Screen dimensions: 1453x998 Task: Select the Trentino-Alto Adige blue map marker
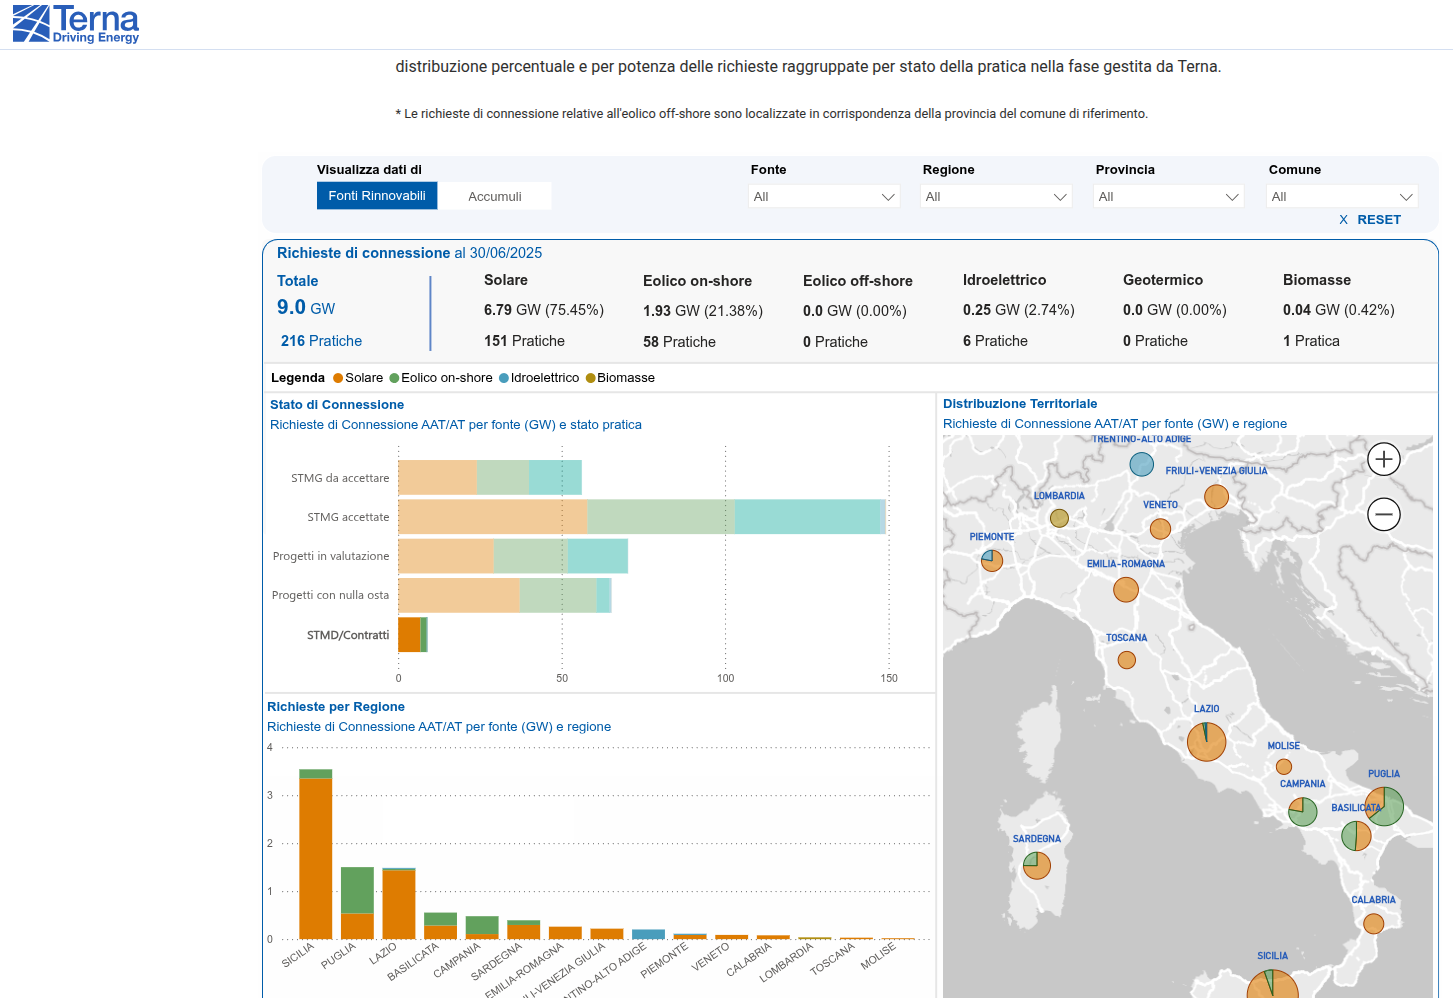click(x=1141, y=464)
